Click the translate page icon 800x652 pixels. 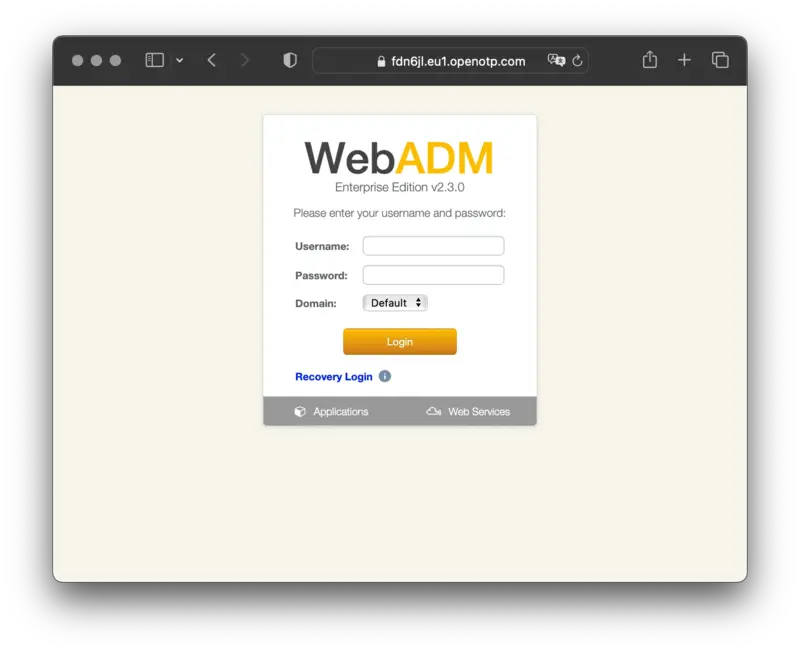tap(556, 60)
